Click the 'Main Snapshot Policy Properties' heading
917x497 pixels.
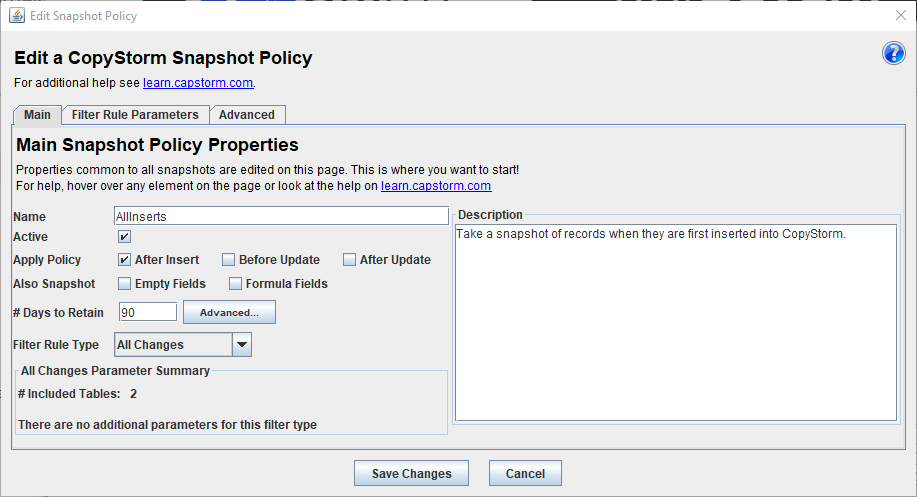(x=157, y=144)
